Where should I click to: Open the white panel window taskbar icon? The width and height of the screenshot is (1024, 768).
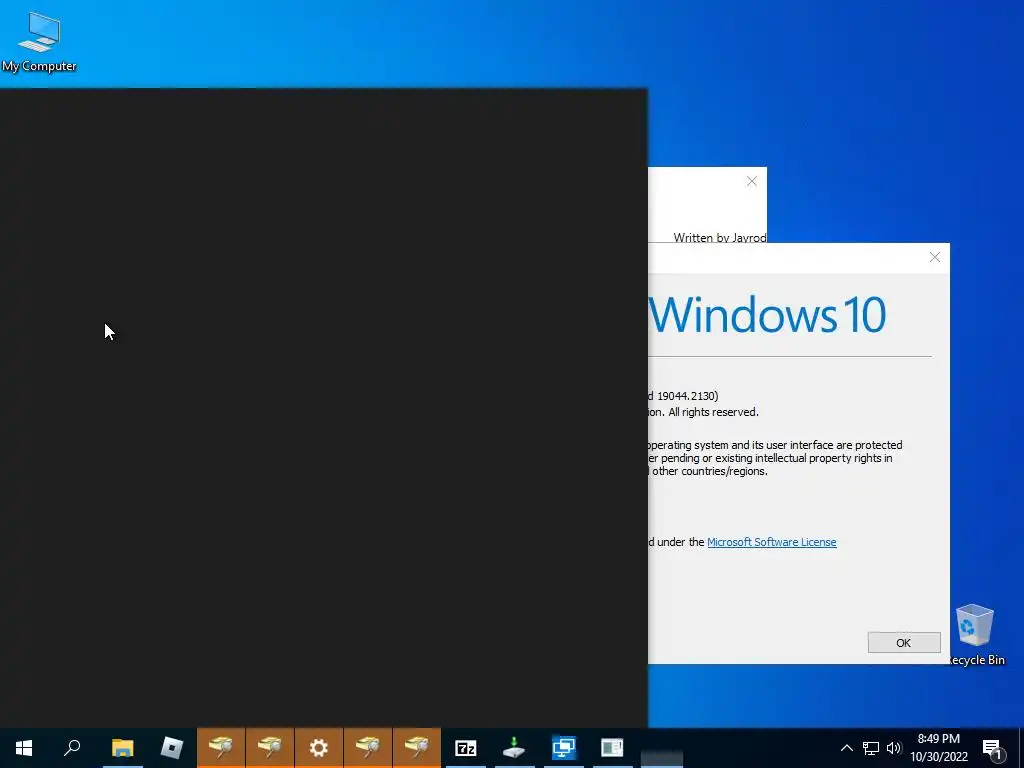[613, 748]
